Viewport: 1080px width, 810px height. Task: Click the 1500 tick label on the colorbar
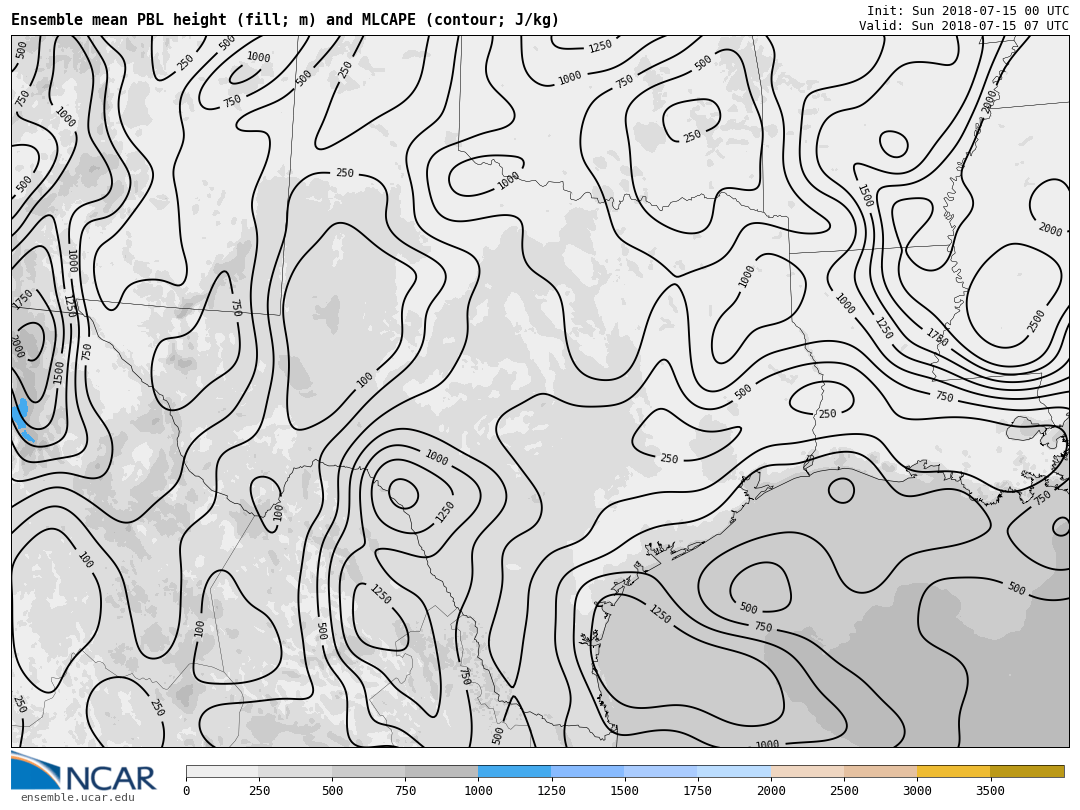tap(624, 791)
